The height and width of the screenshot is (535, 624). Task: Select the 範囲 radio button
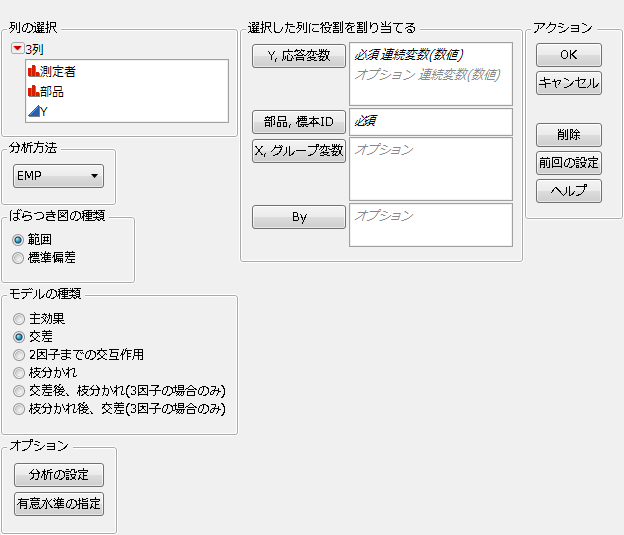pyautogui.click(x=18, y=240)
